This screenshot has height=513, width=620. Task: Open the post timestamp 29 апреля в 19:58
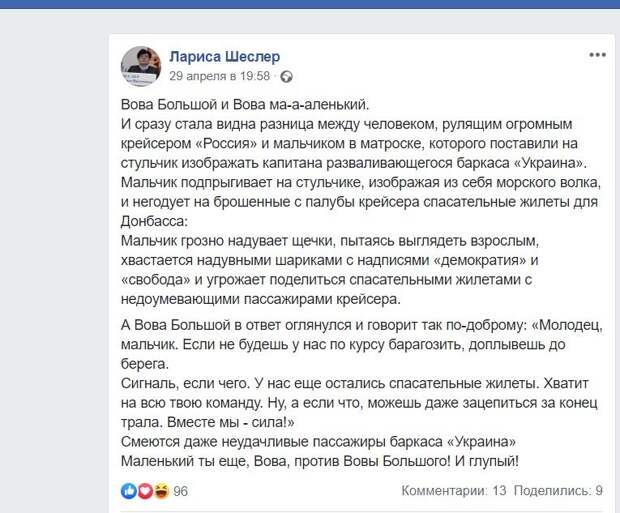coord(219,76)
